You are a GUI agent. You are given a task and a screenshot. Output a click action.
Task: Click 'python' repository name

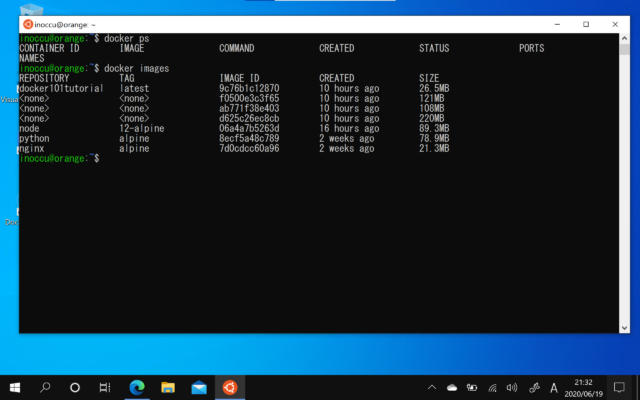pyautogui.click(x=34, y=138)
